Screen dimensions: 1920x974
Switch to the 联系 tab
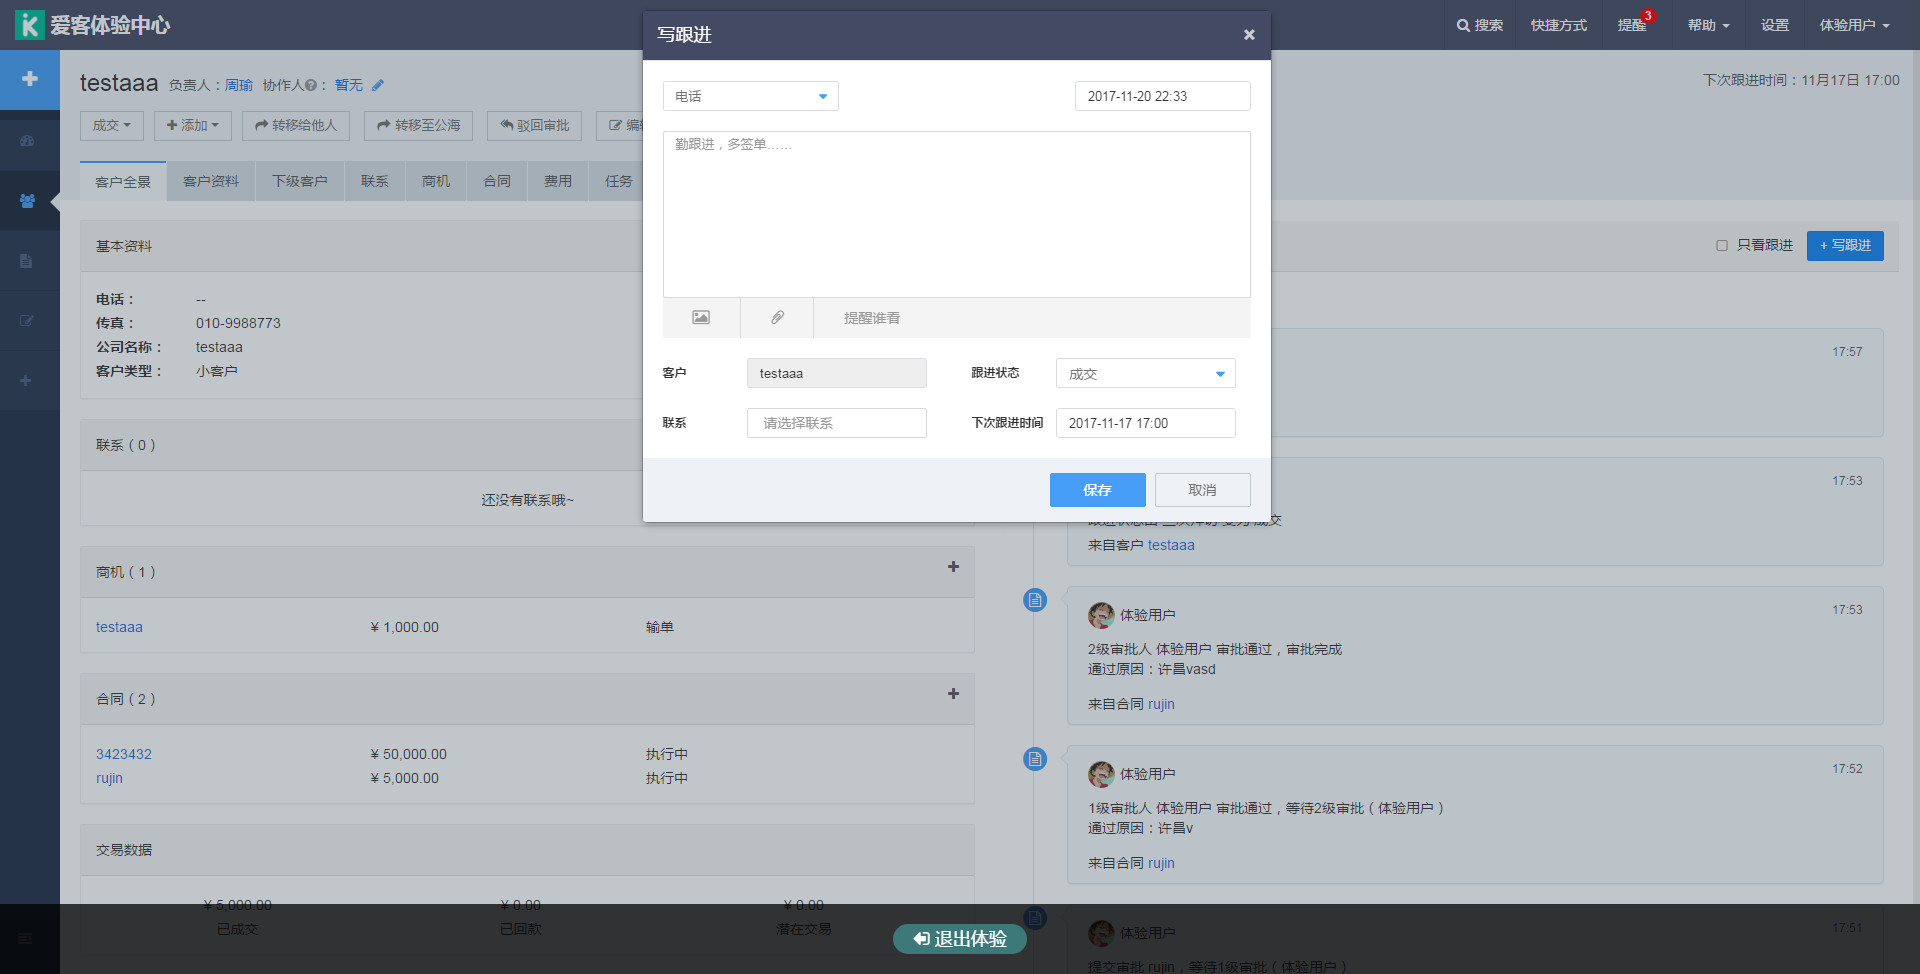pos(375,181)
